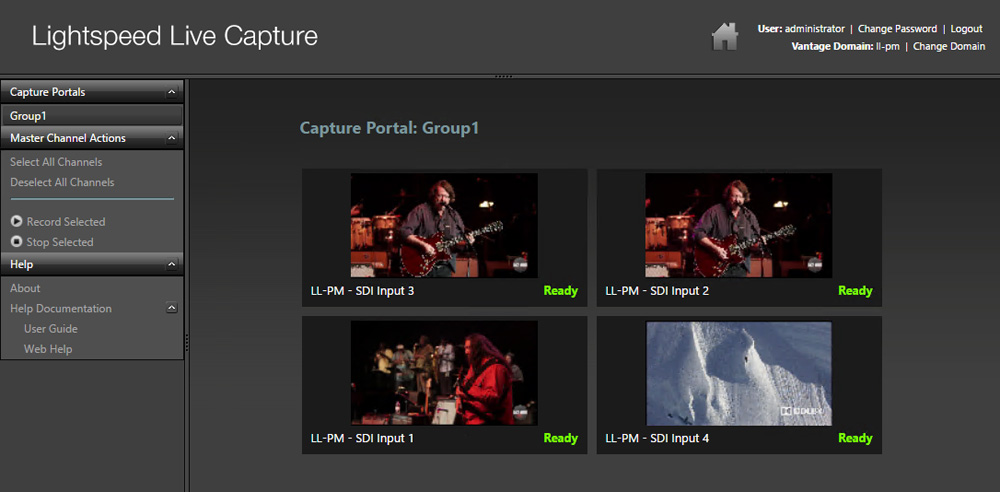Open Web Help
Image resolution: width=1000 pixels, height=492 pixels.
48,350
